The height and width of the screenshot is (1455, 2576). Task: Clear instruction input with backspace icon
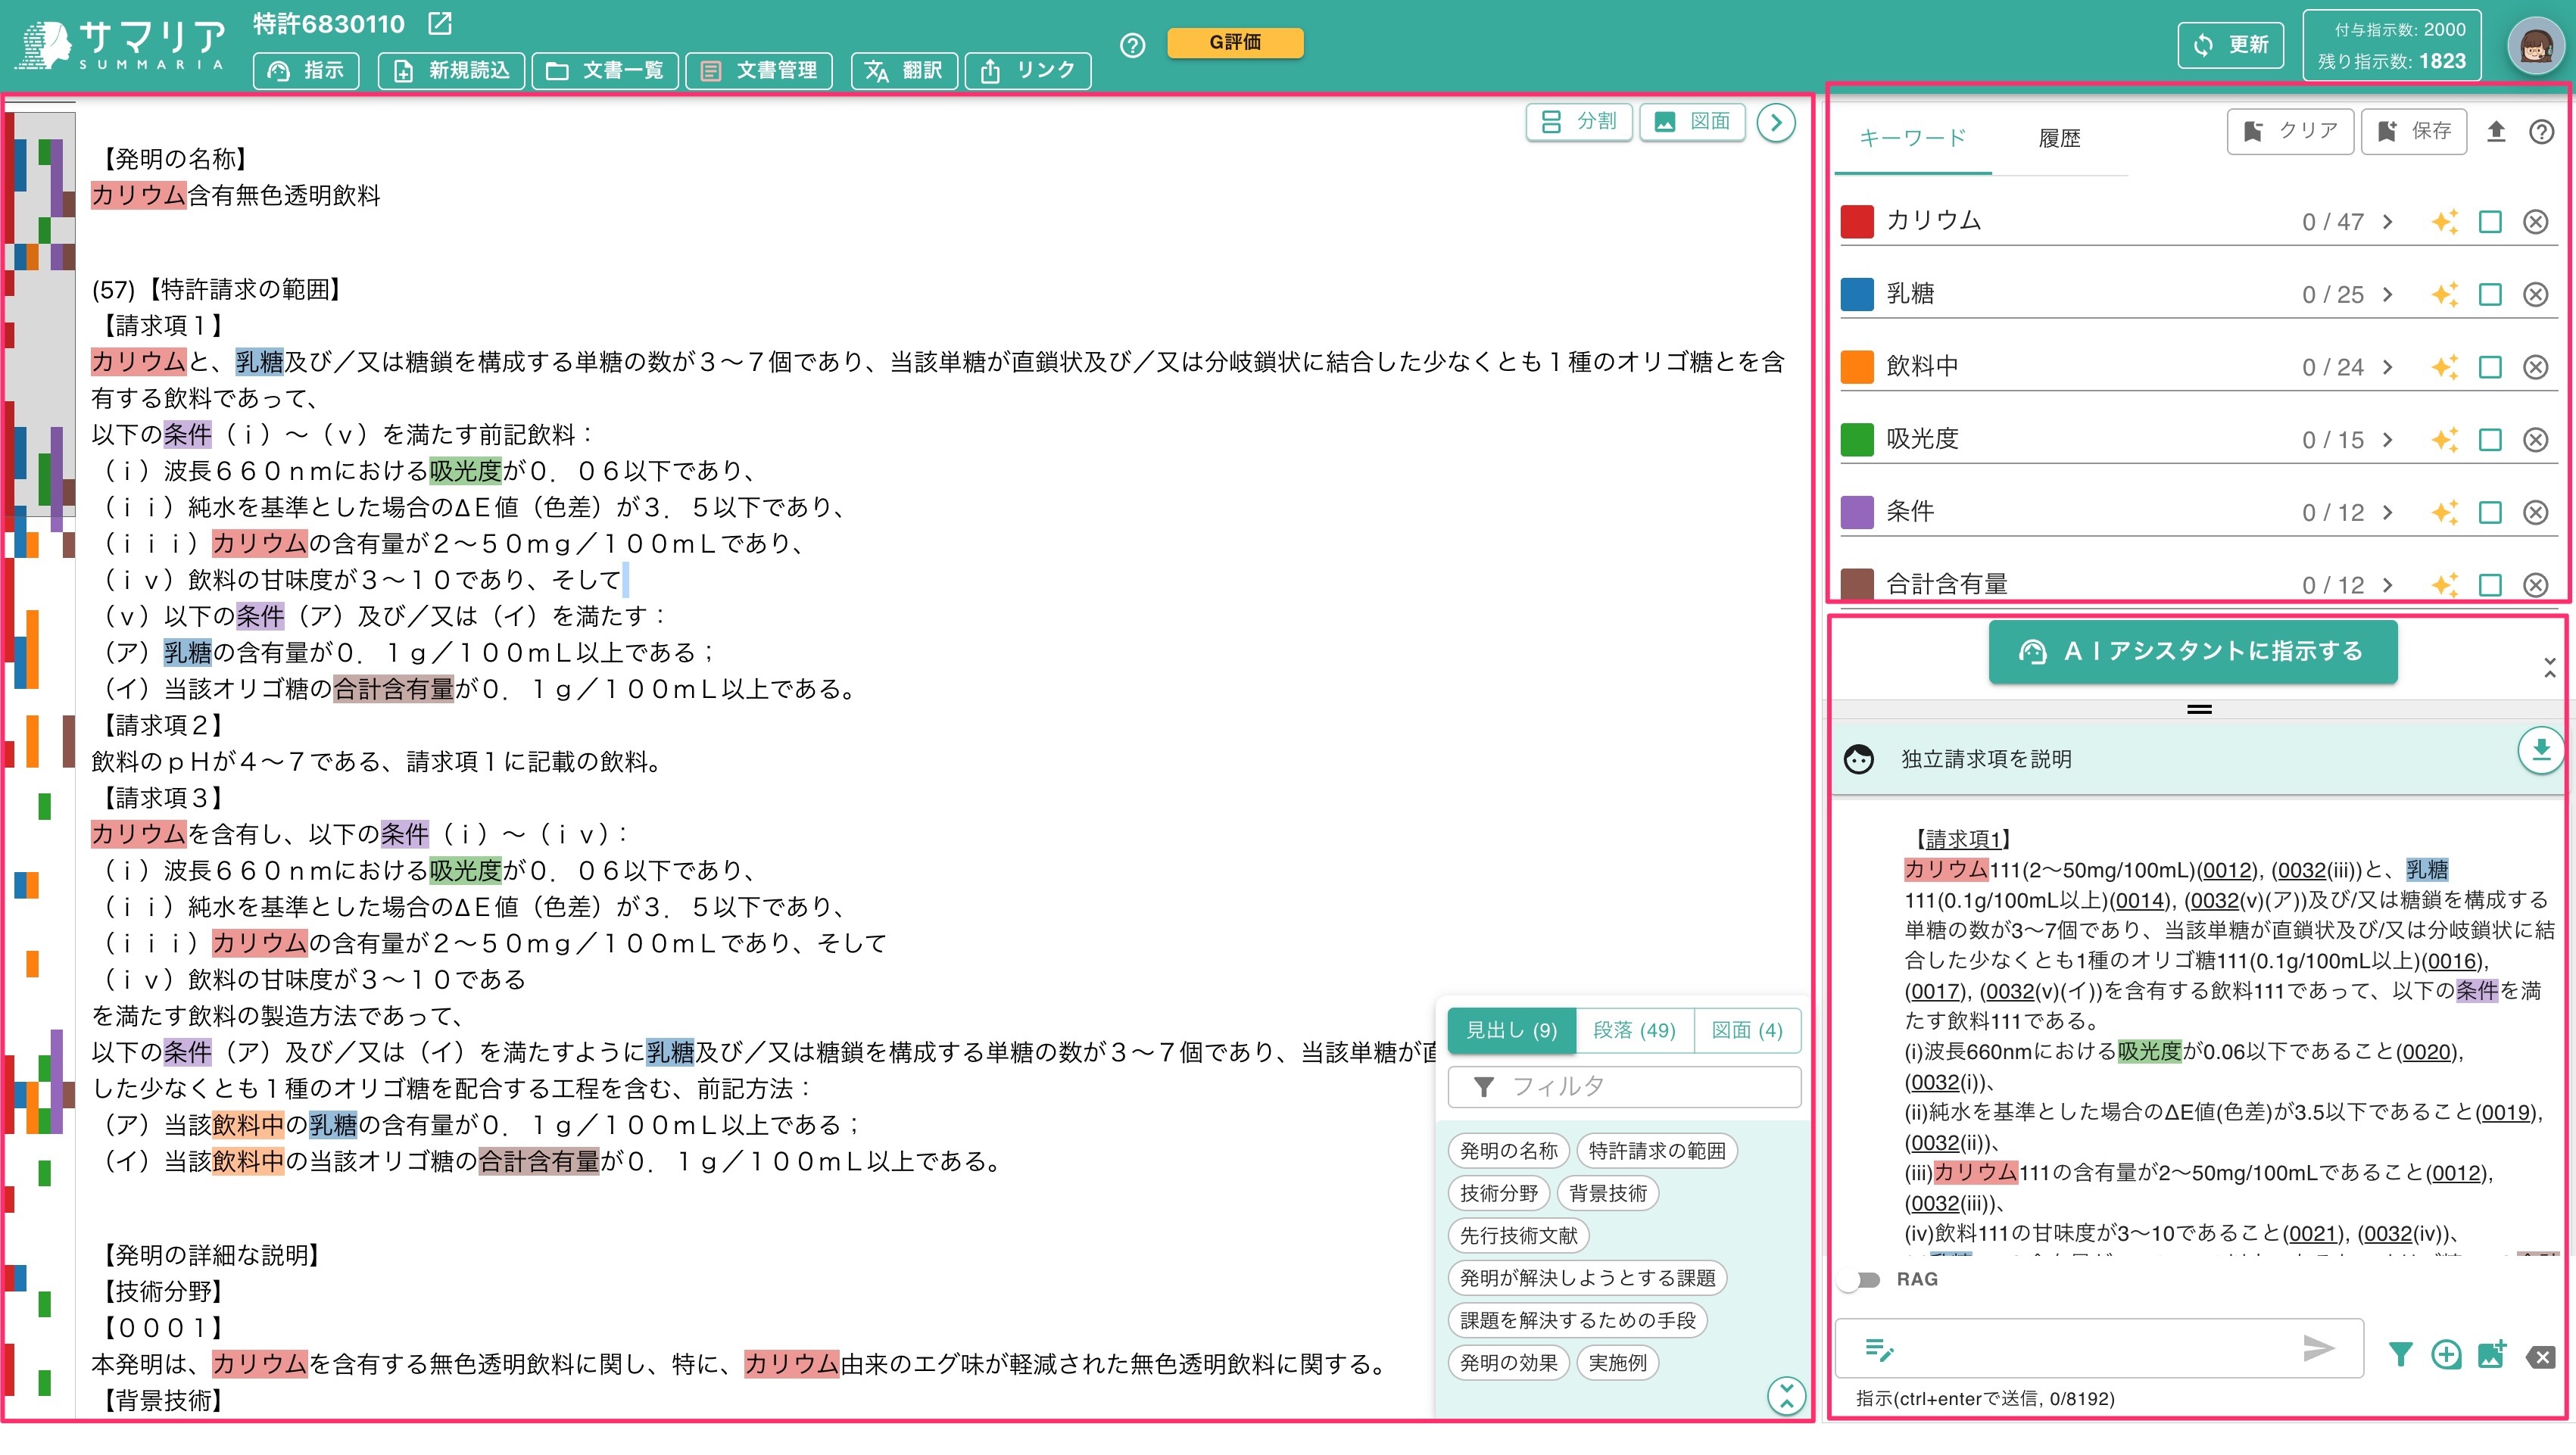click(x=2540, y=1356)
